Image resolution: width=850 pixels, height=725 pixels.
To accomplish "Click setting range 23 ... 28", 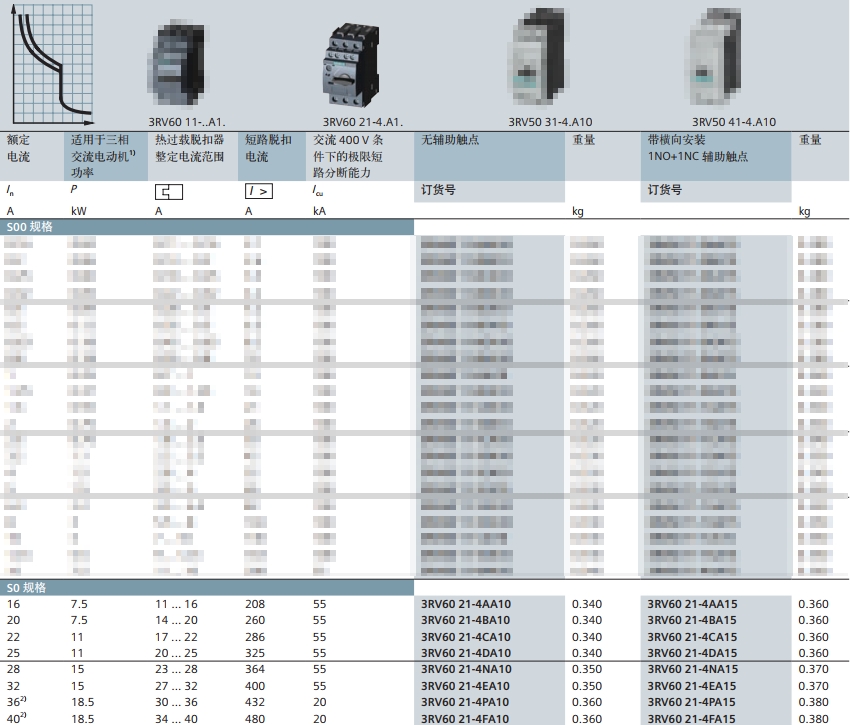I will pyautogui.click(x=176, y=669).
